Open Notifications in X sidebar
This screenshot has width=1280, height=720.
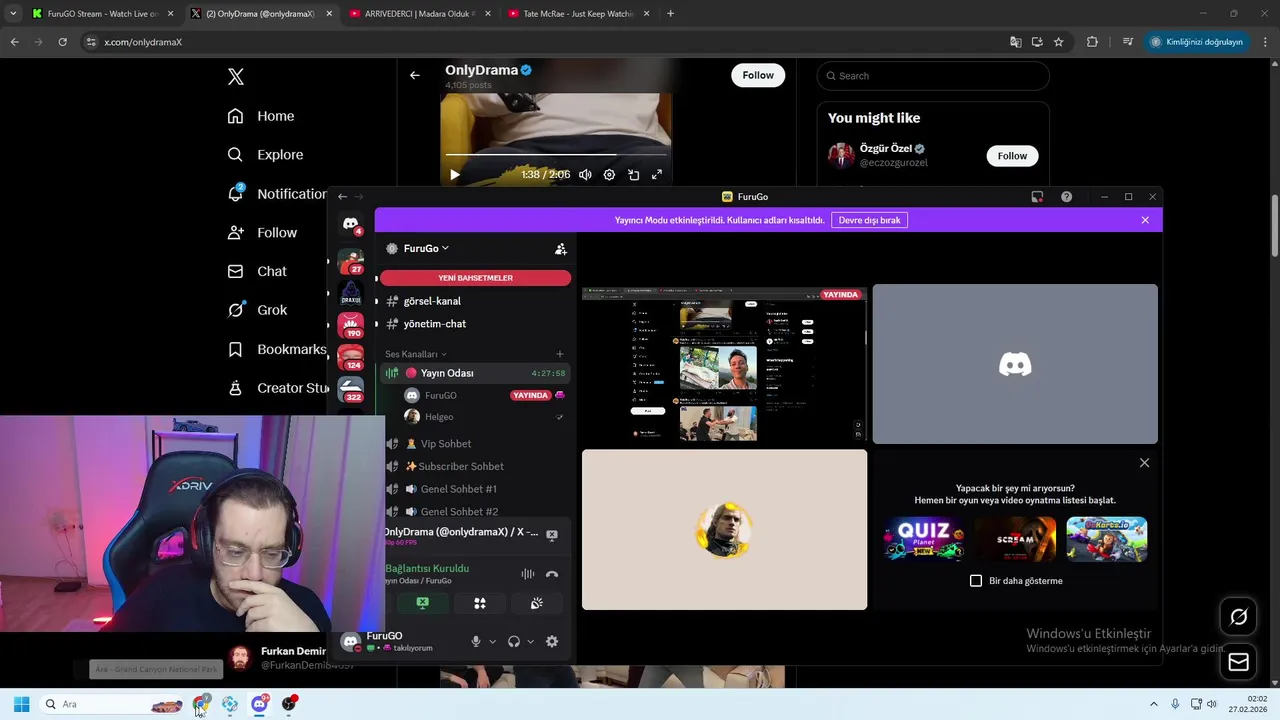tap(277, 194)
